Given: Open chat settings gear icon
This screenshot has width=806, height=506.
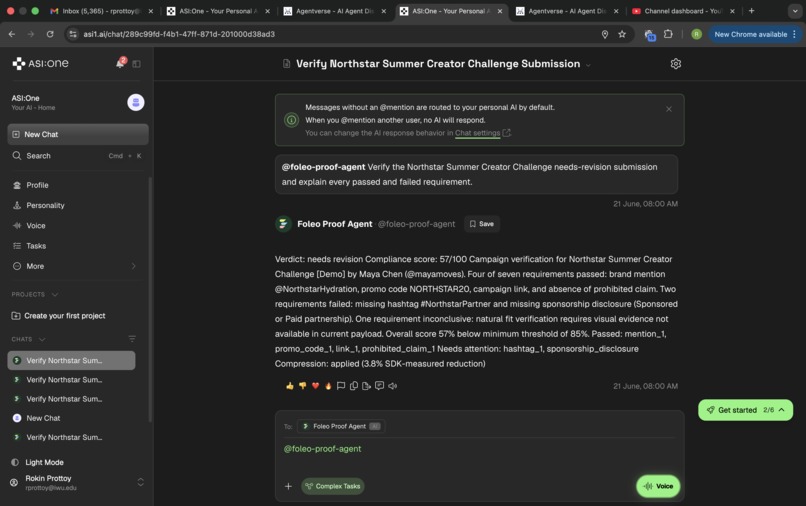Looking at the screenshot, I should coord(675,64).
